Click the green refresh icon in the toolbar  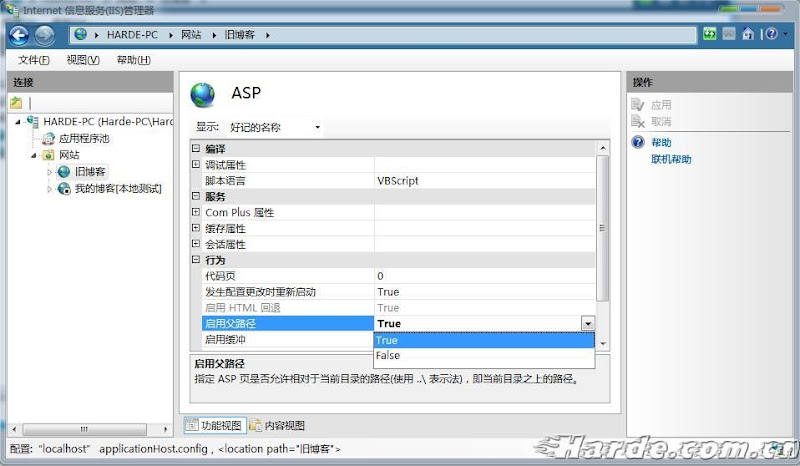tap(709, 34)
